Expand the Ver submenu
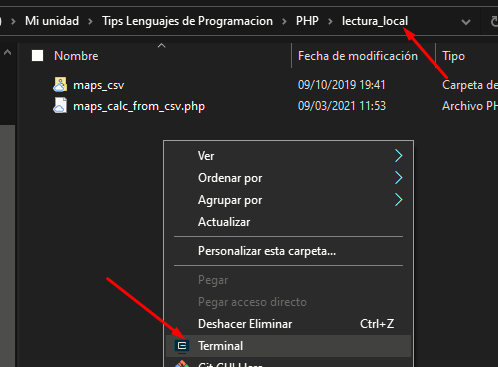Image resolution: width=498 pixels, height=367 pixels. (289, 156)
